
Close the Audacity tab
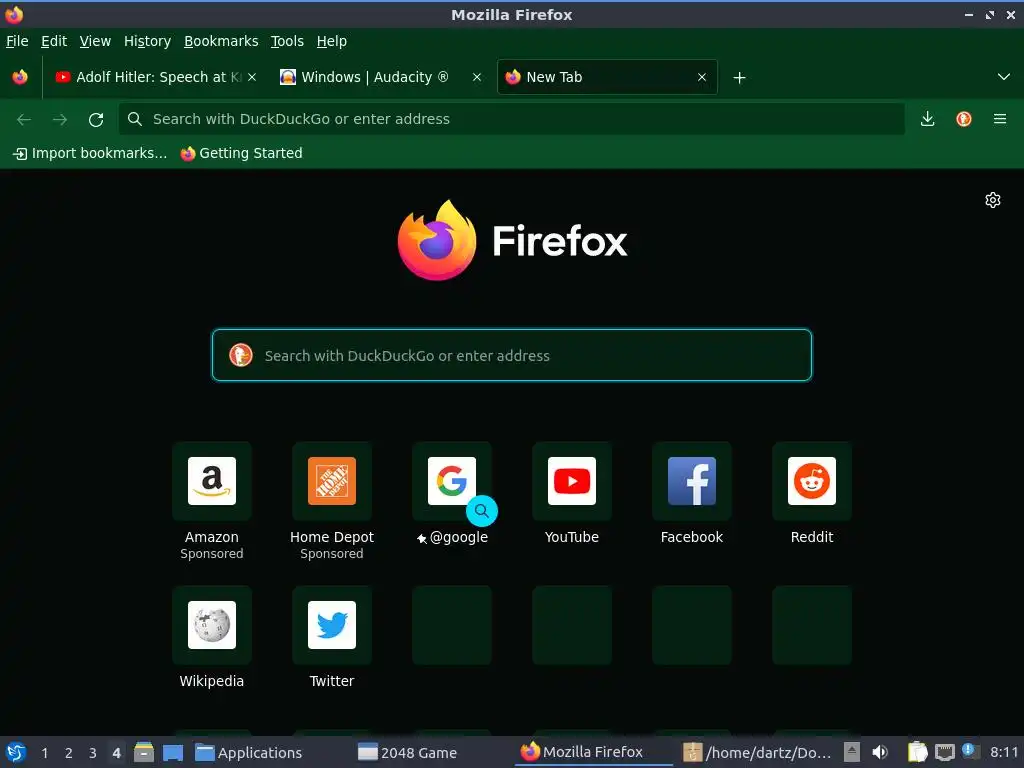pos(477,77)
